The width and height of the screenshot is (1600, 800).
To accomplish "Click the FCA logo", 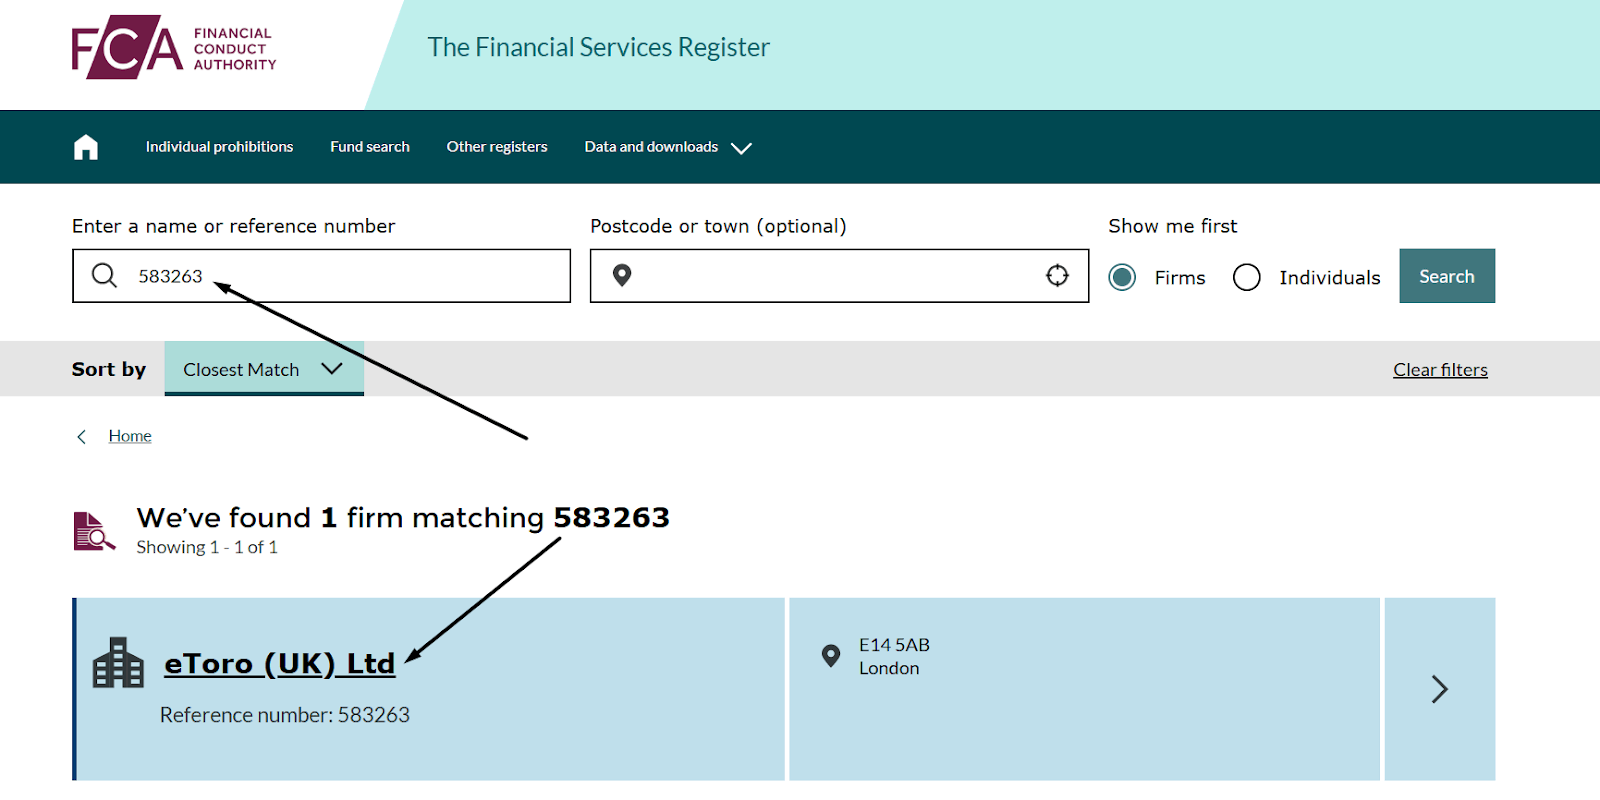I will coord(174,47).
